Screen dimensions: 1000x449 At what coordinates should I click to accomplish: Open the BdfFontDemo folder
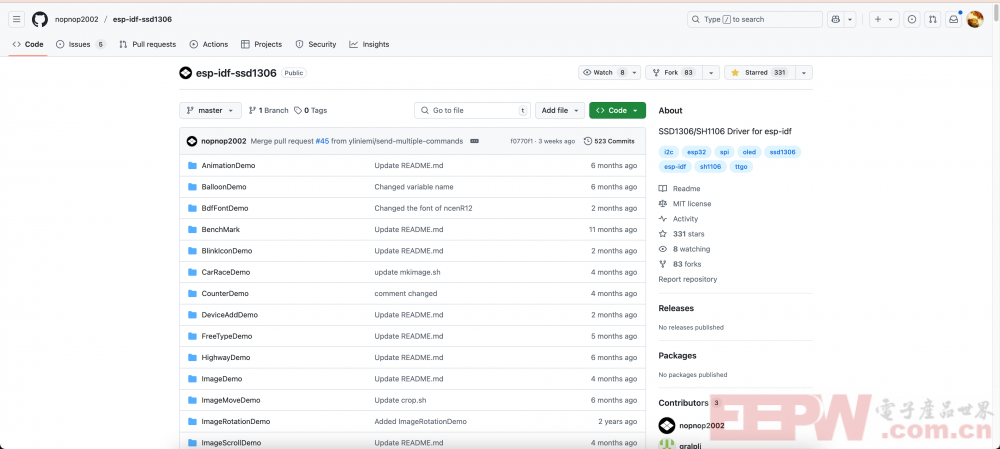pos(225,208)
